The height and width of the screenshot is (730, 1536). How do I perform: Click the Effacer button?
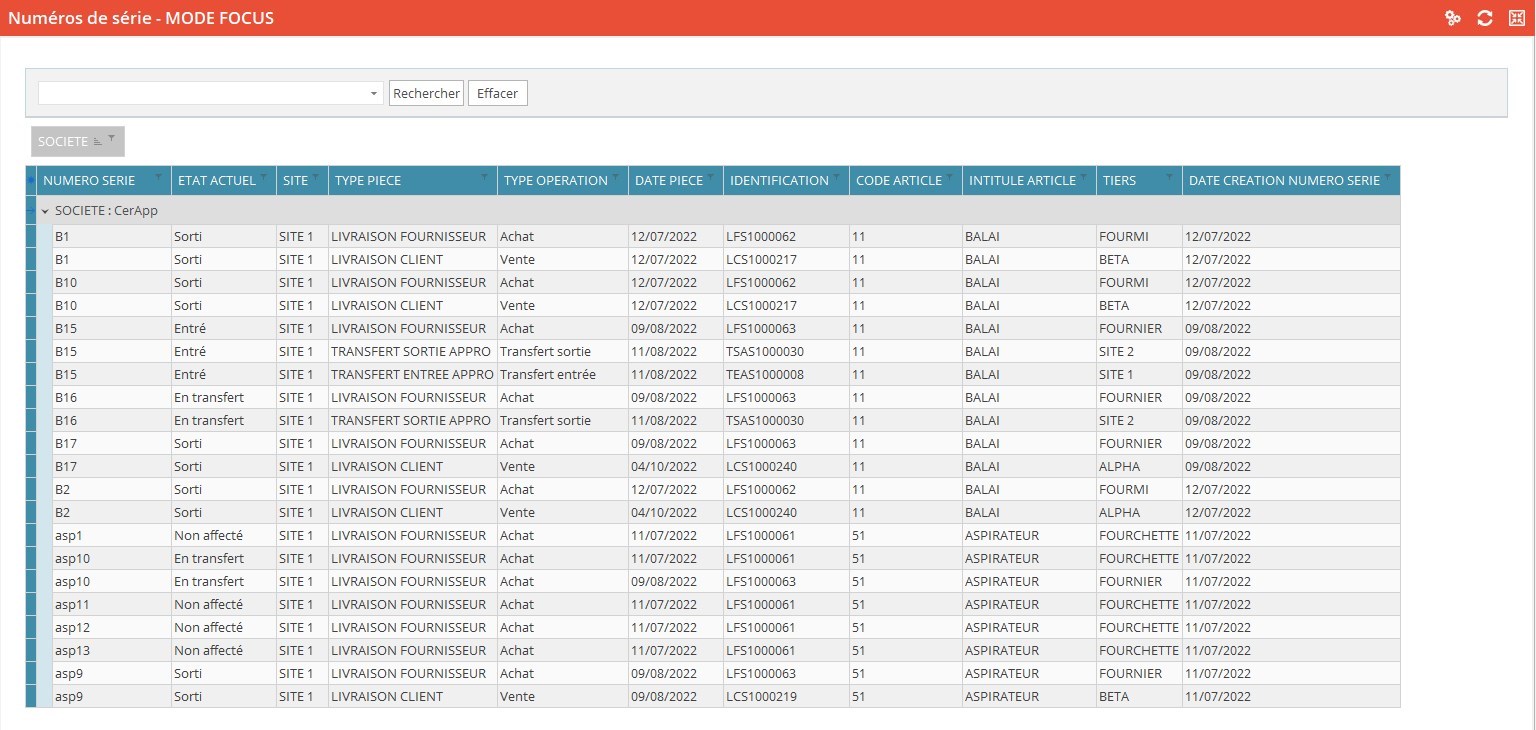click(x=497, y=94)
